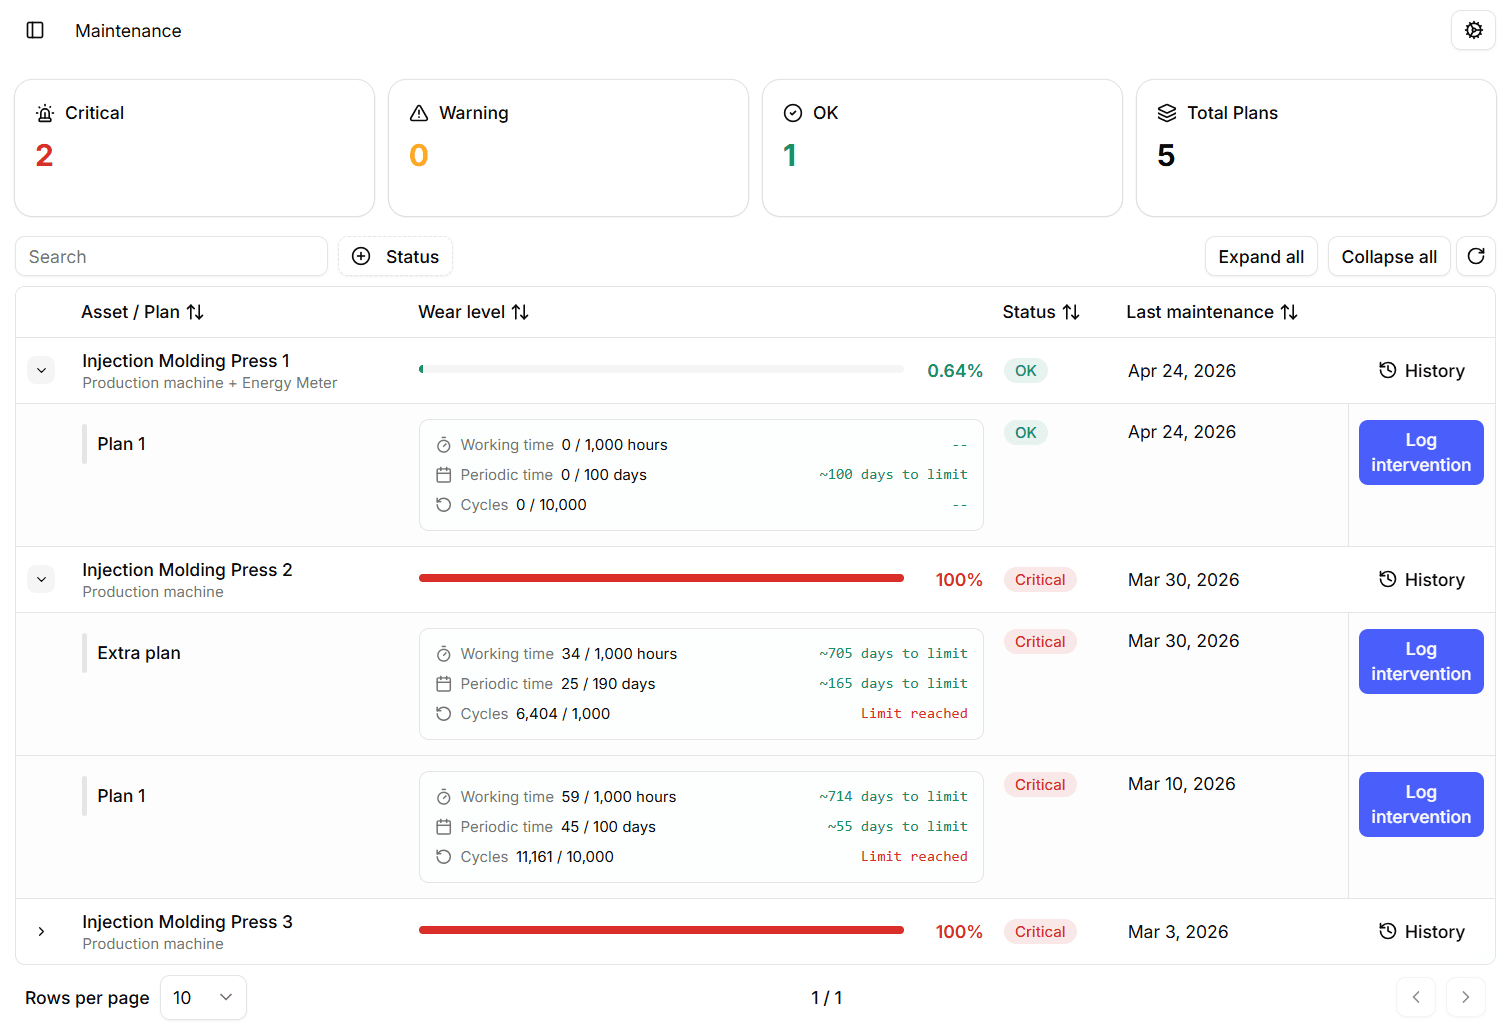
Task: Click the OK badge in Press 1 row
Action: (x=1026, y=370)
